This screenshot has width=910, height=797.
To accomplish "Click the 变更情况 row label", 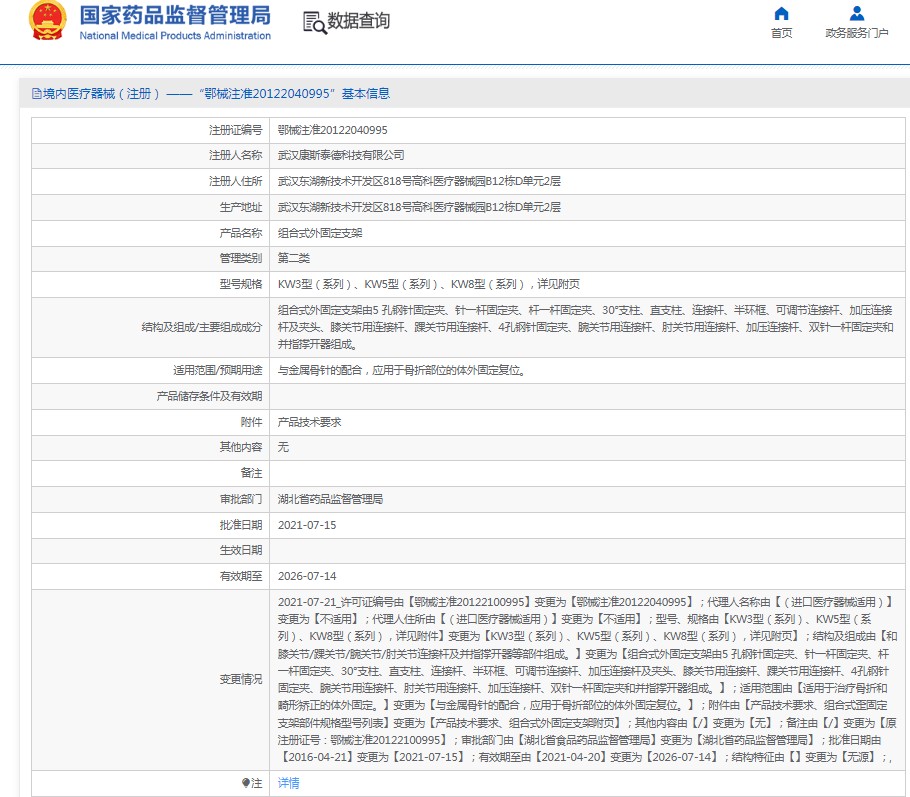I will pyautogui.click(x=241, y=679).
